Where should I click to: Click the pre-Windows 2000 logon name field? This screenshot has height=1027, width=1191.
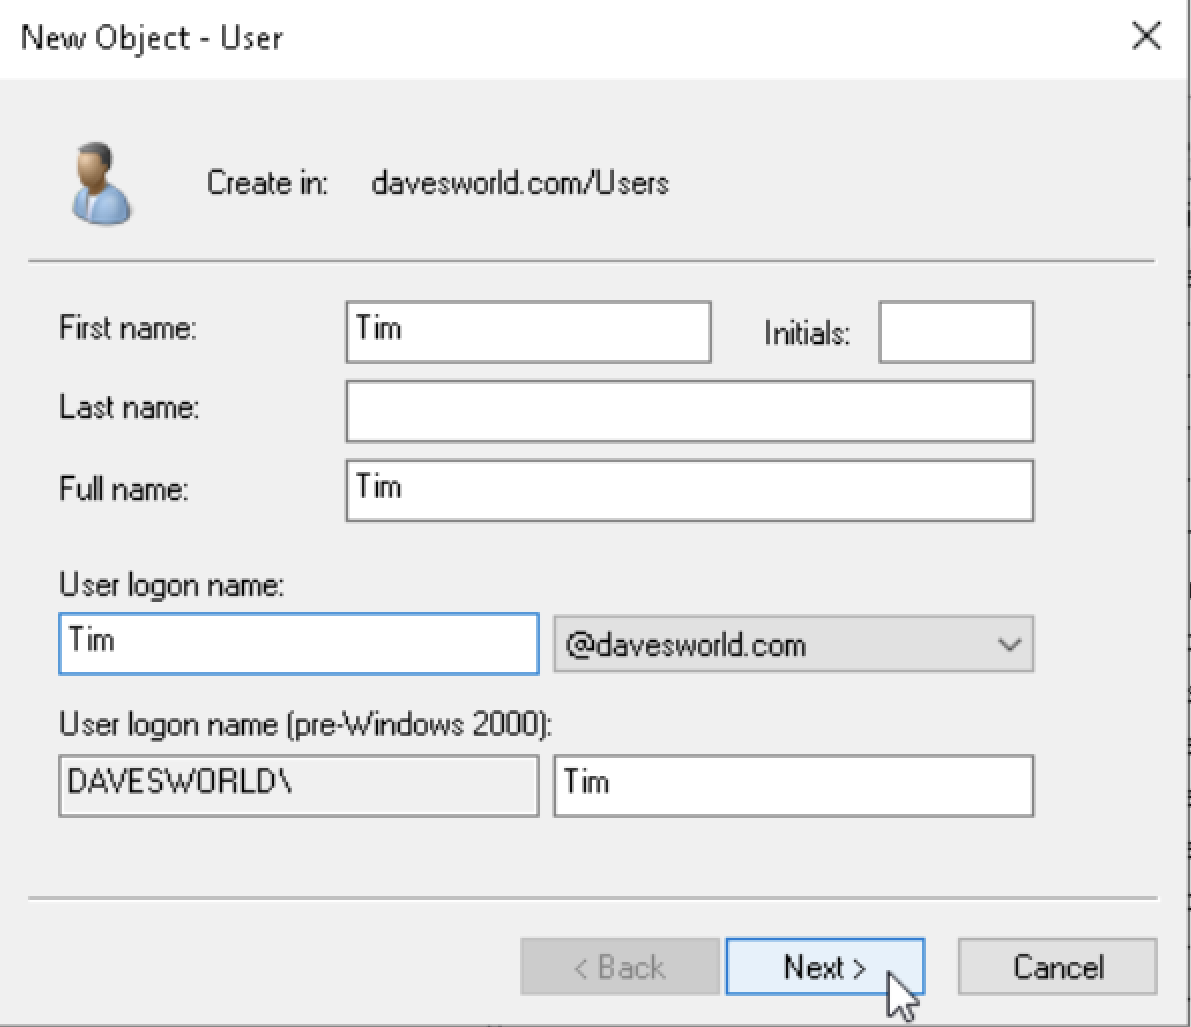tap(794, 785)
